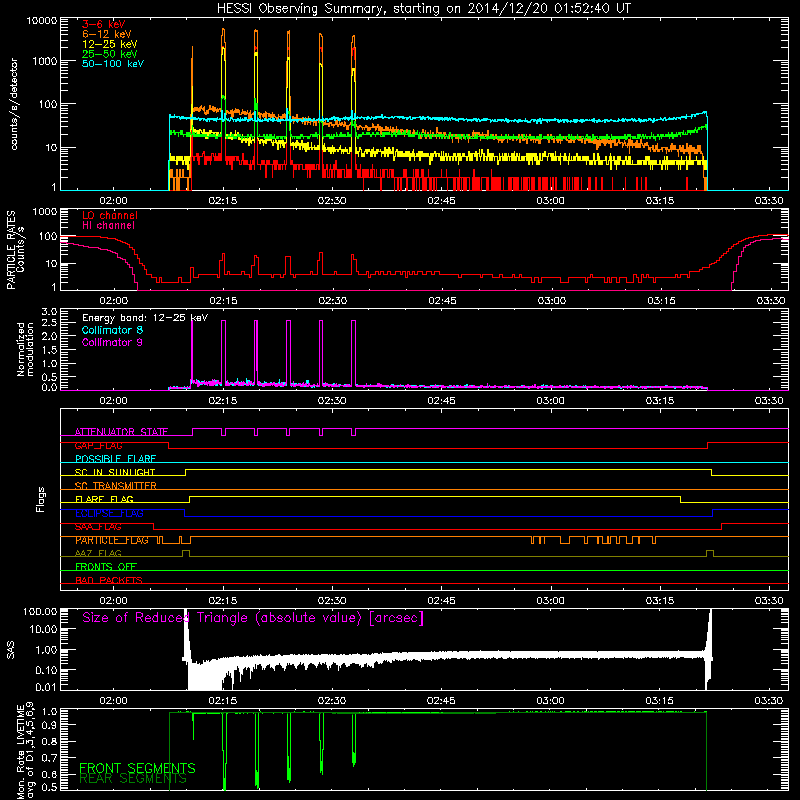Select the SAA_FLAG label
The image size is (800, 800).
coord(98,527)
